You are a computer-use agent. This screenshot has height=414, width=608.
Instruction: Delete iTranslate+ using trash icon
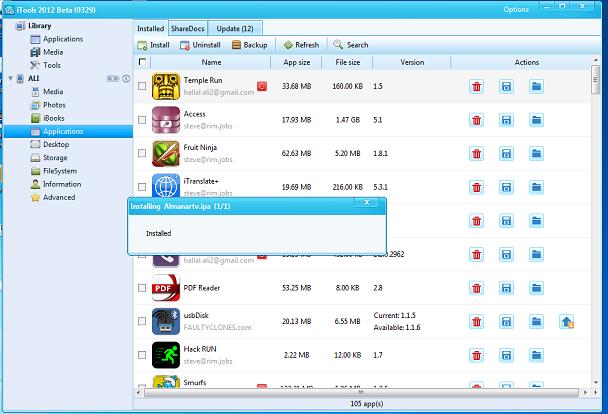(x=477, y=187)
